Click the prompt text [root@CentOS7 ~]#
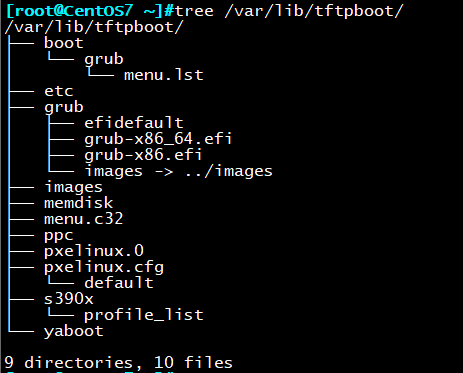This screenshot has height=373, width=463. tap(89, 11)
